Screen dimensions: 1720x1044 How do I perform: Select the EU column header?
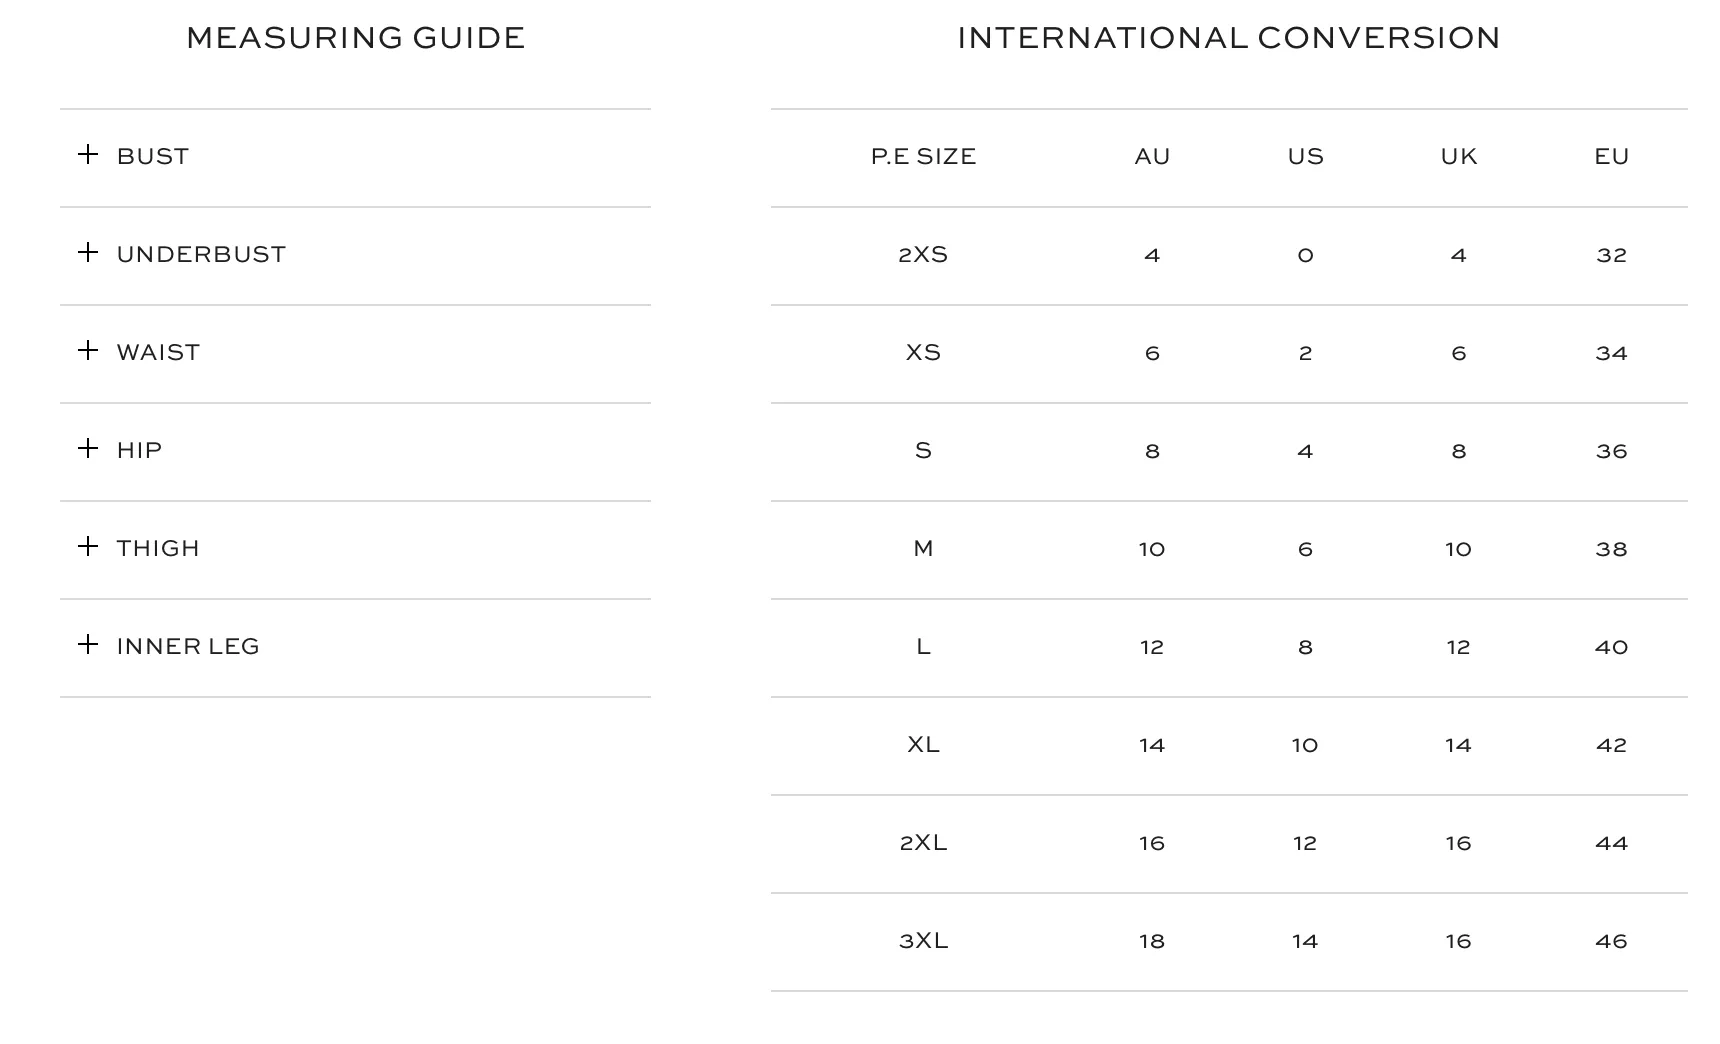[x=1611, y=156]
